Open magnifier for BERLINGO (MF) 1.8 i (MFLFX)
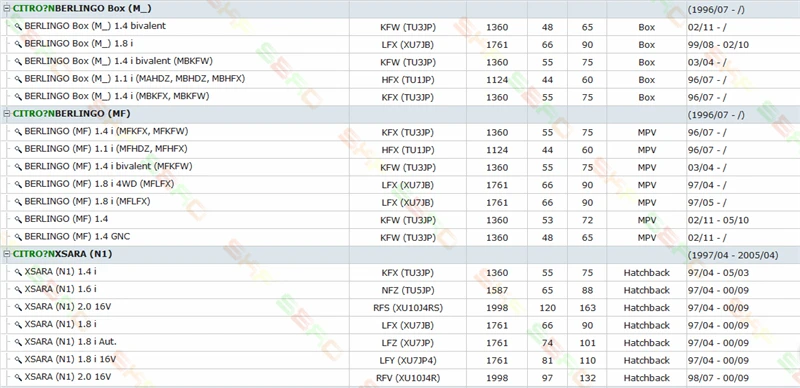This screenshot has width=800, height=388. tap(18, 202)
